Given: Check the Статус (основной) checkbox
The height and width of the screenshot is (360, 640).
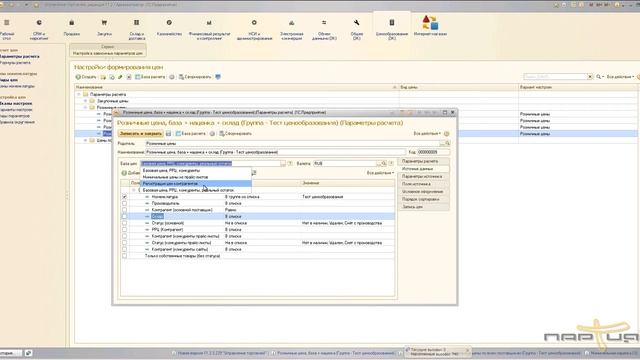Looking at the screenshot, I should [x=124, y=223].
